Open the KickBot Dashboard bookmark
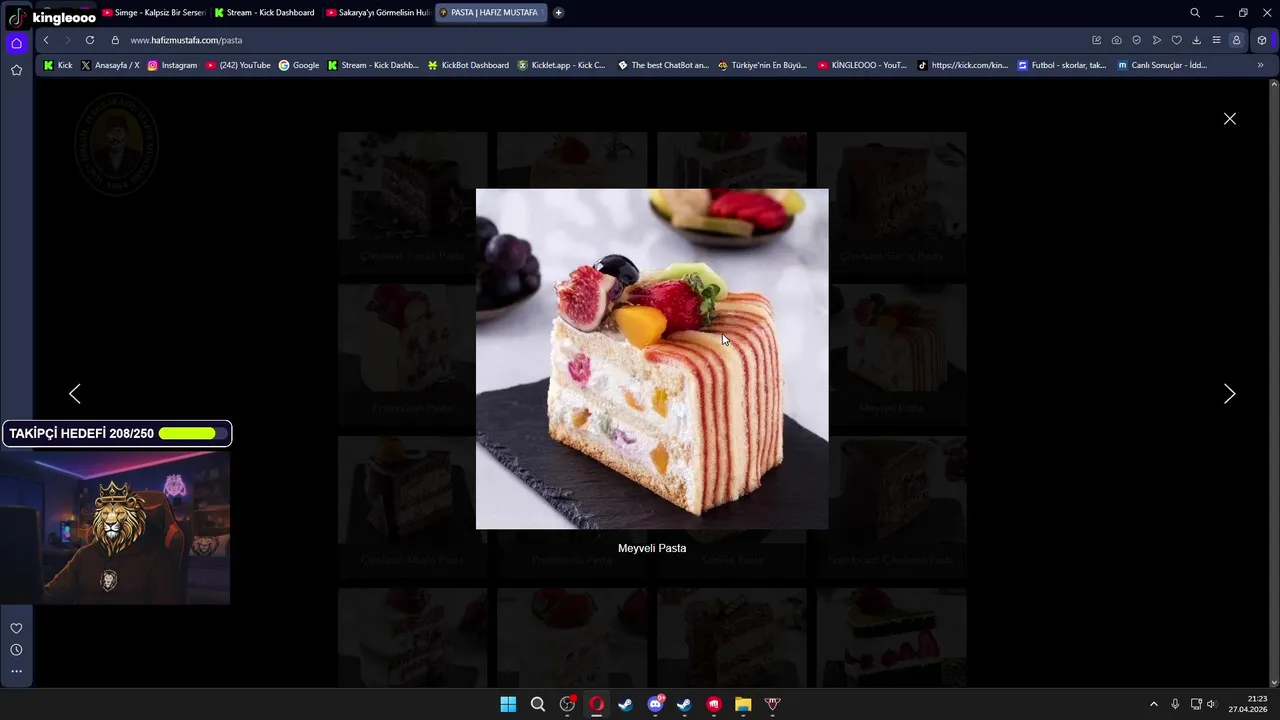 [x=468, y=65]
